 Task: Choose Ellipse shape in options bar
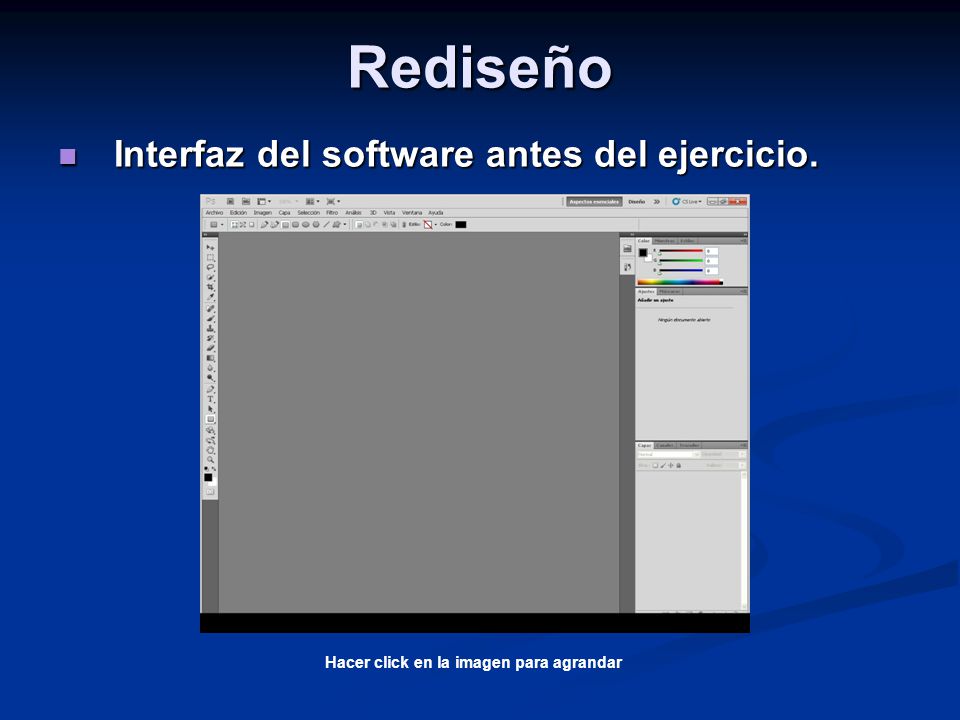point(306,225)
